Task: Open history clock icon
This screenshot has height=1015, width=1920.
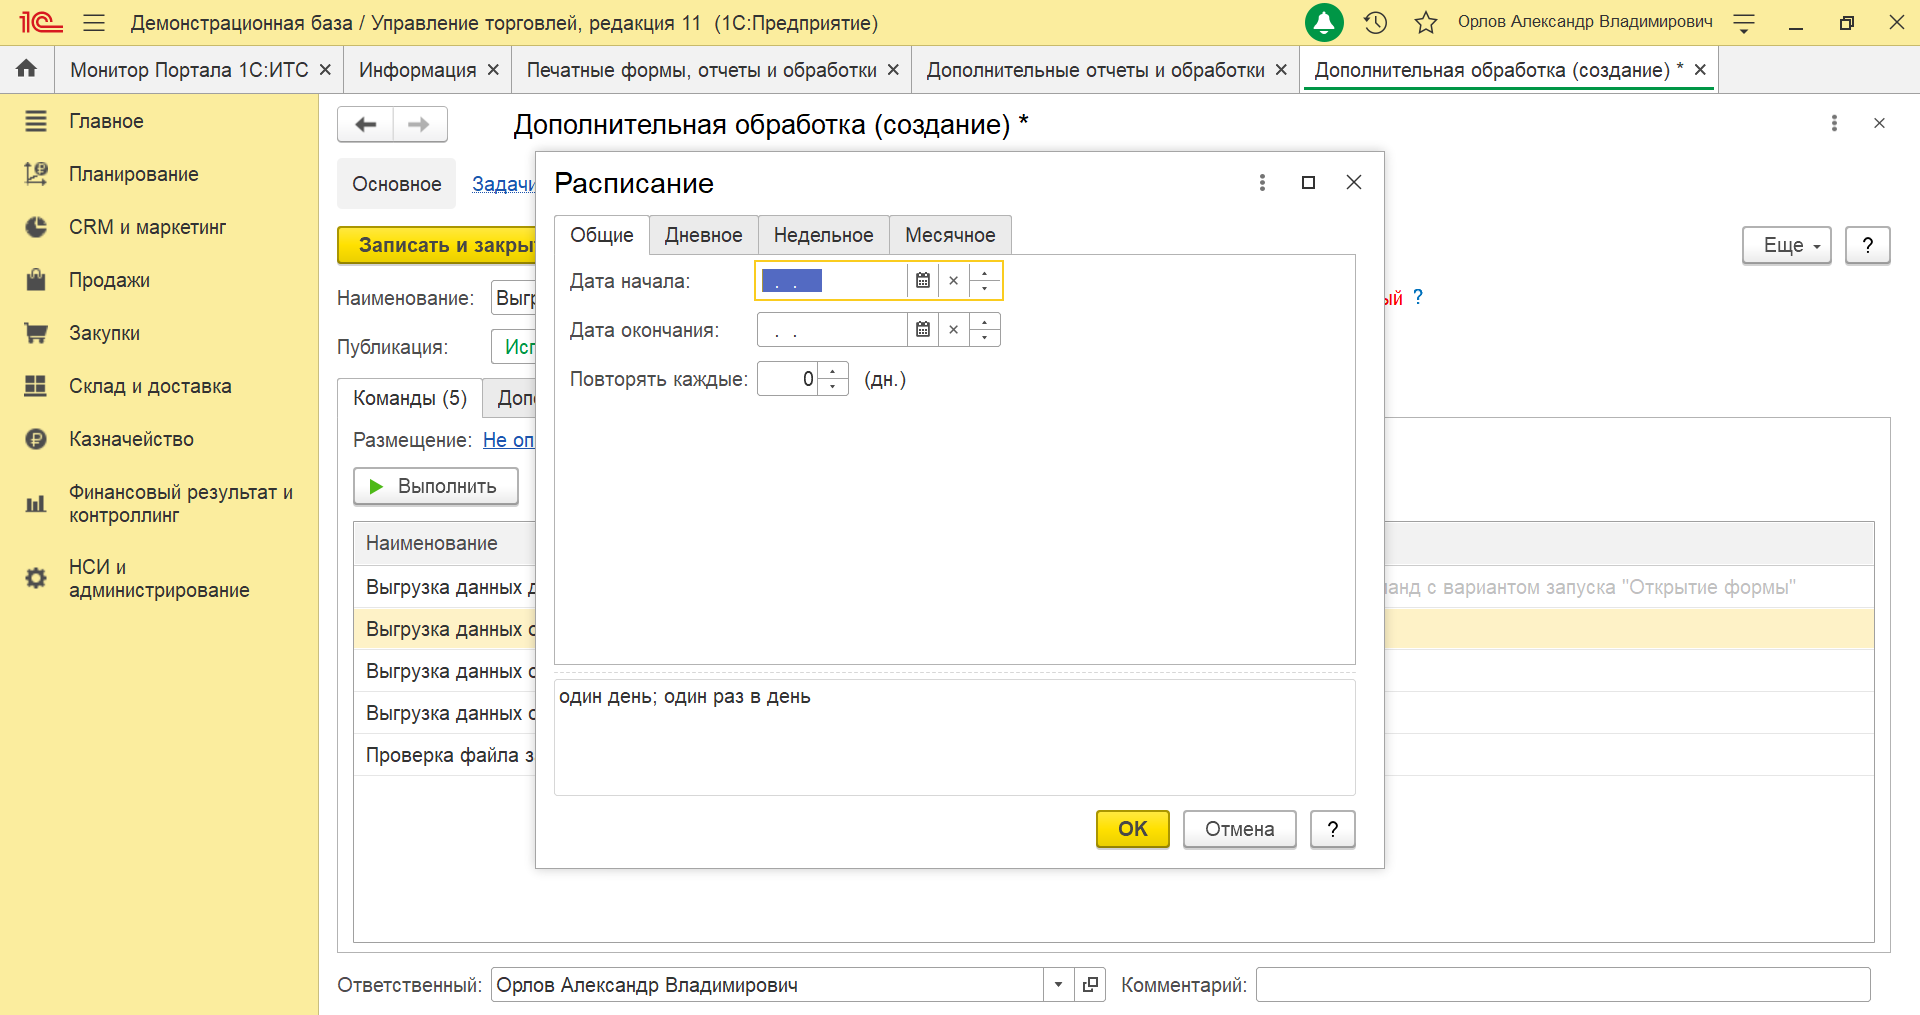Action: point(1376,23)
